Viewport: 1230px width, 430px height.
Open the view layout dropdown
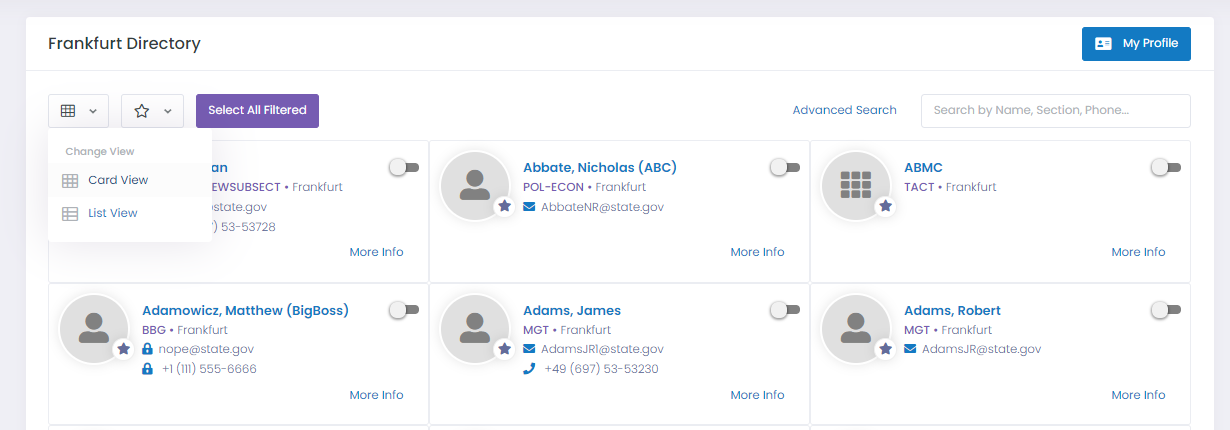click(78, 111)
